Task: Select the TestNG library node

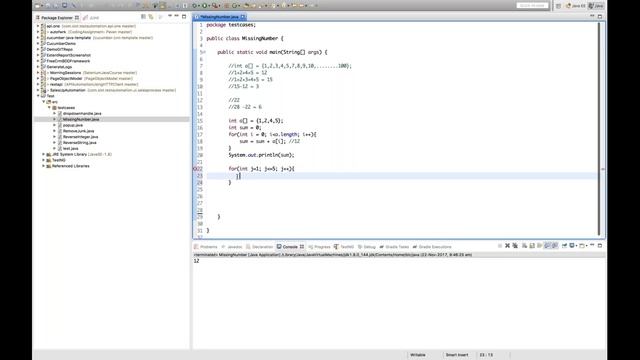Action: (x=58, y=160)
